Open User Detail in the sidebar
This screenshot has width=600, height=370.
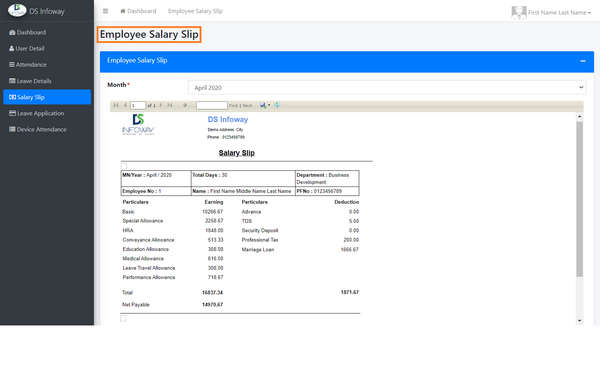tap(27, 49)
